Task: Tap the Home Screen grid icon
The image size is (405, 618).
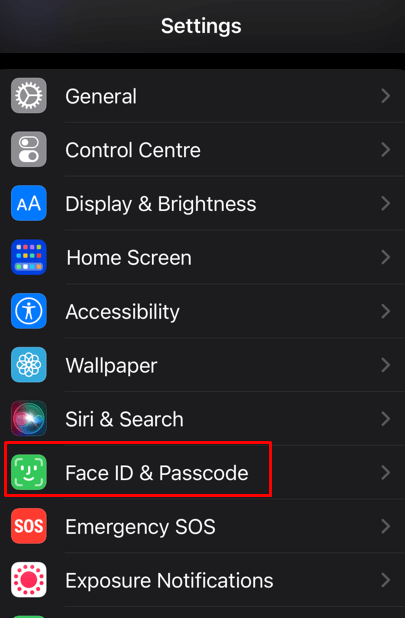Action: (29, 257)
